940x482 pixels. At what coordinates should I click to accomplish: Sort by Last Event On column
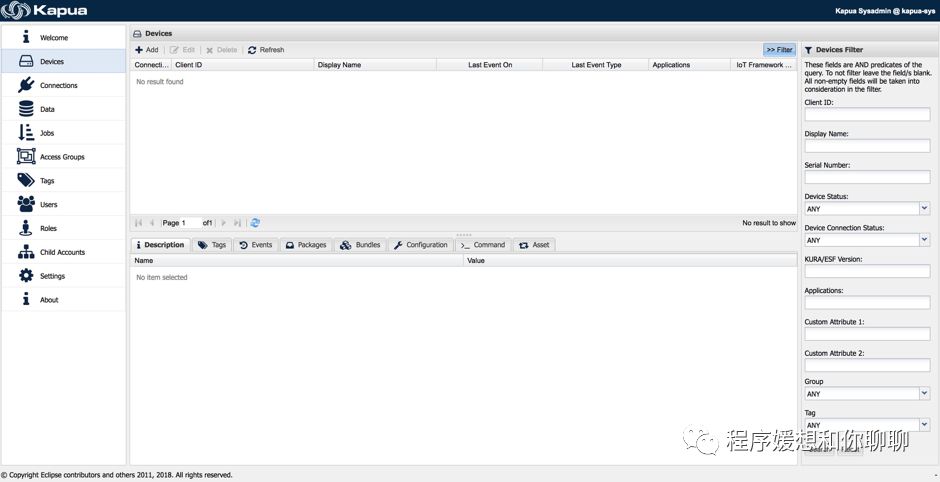pos(490,65)
